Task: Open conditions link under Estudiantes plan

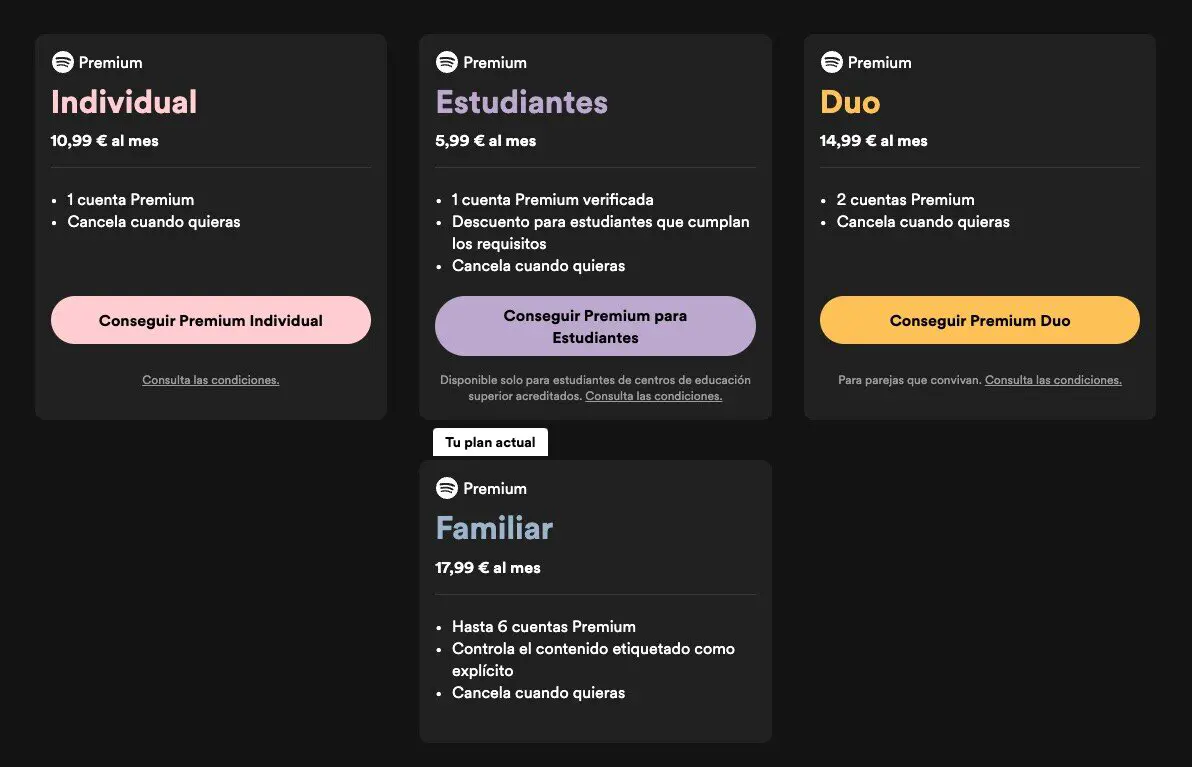Action: click(x=654, y=396)
